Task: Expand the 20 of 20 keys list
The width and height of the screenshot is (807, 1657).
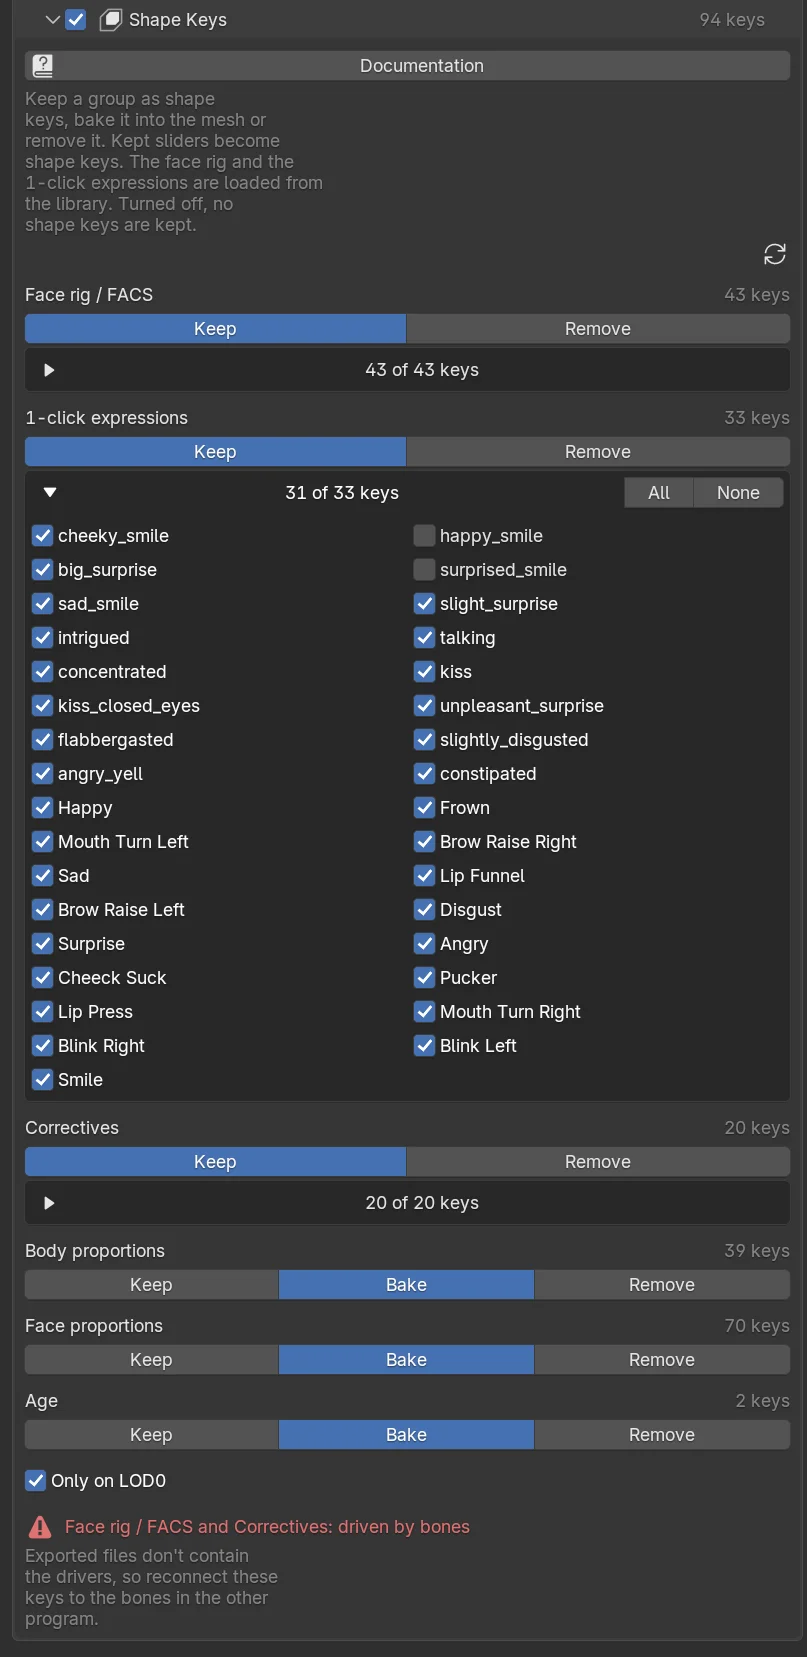Action: pos(49,1203)
